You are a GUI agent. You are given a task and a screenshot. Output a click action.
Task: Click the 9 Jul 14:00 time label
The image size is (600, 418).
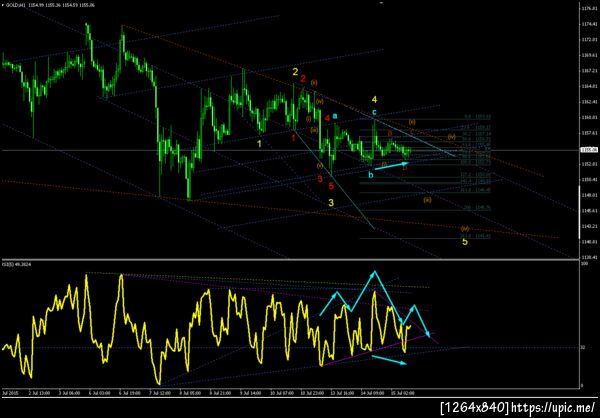[249, 393]
